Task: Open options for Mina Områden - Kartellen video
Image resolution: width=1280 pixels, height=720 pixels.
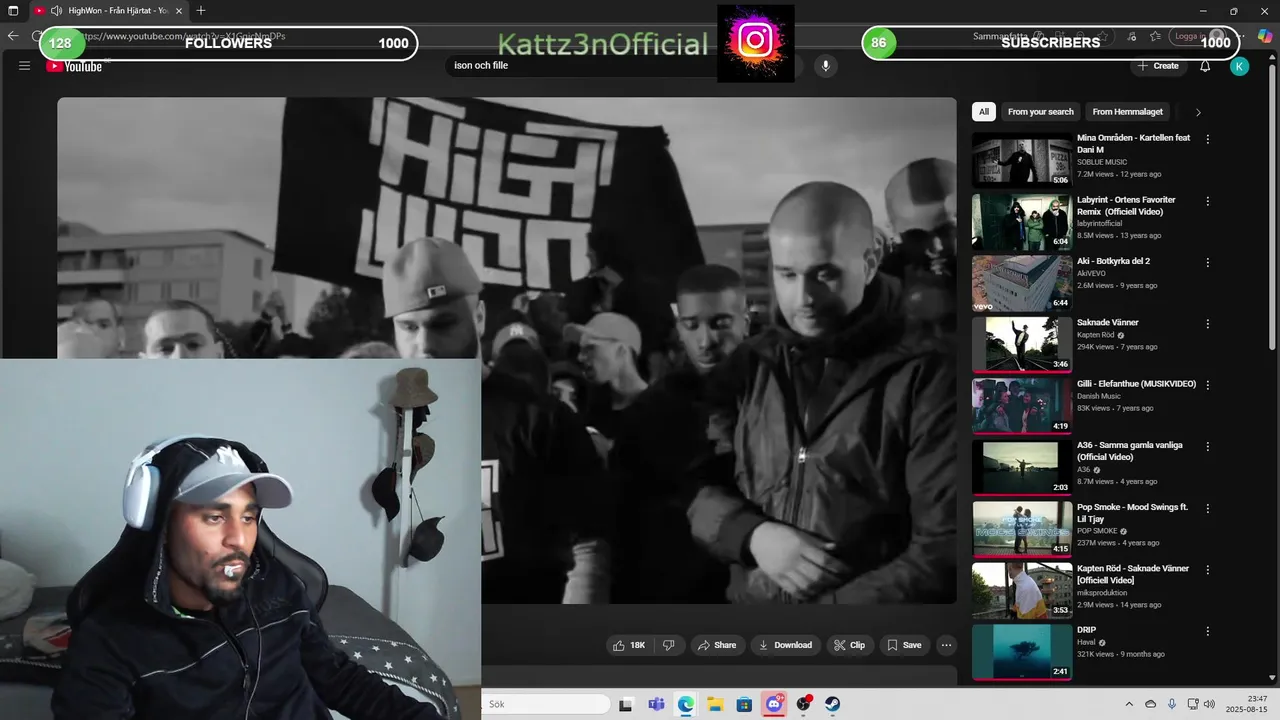Action: coord(1207,139)
